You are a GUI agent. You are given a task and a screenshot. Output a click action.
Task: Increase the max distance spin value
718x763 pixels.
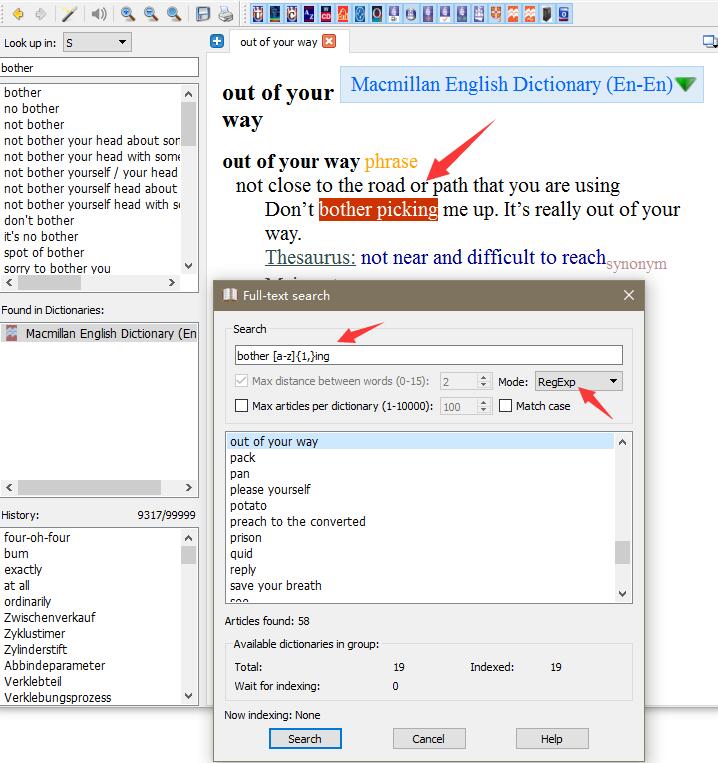point(483,377)
